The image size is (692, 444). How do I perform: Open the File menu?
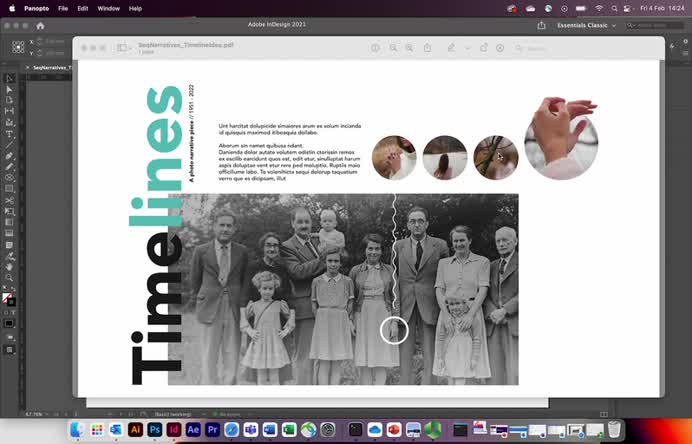click(x=63, y=8)
